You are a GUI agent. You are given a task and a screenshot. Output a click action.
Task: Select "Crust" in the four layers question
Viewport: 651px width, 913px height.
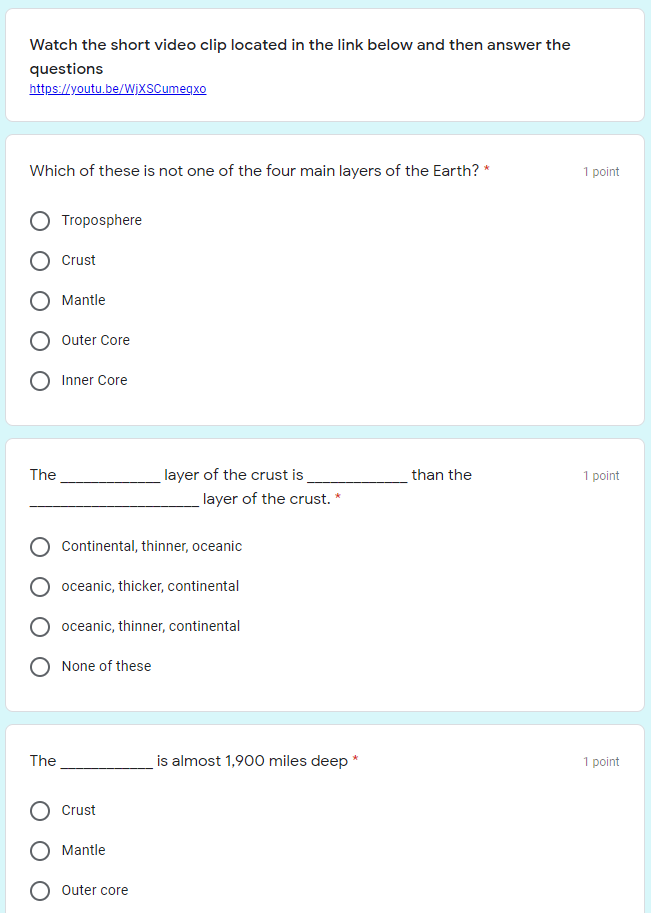pos(40,260)
